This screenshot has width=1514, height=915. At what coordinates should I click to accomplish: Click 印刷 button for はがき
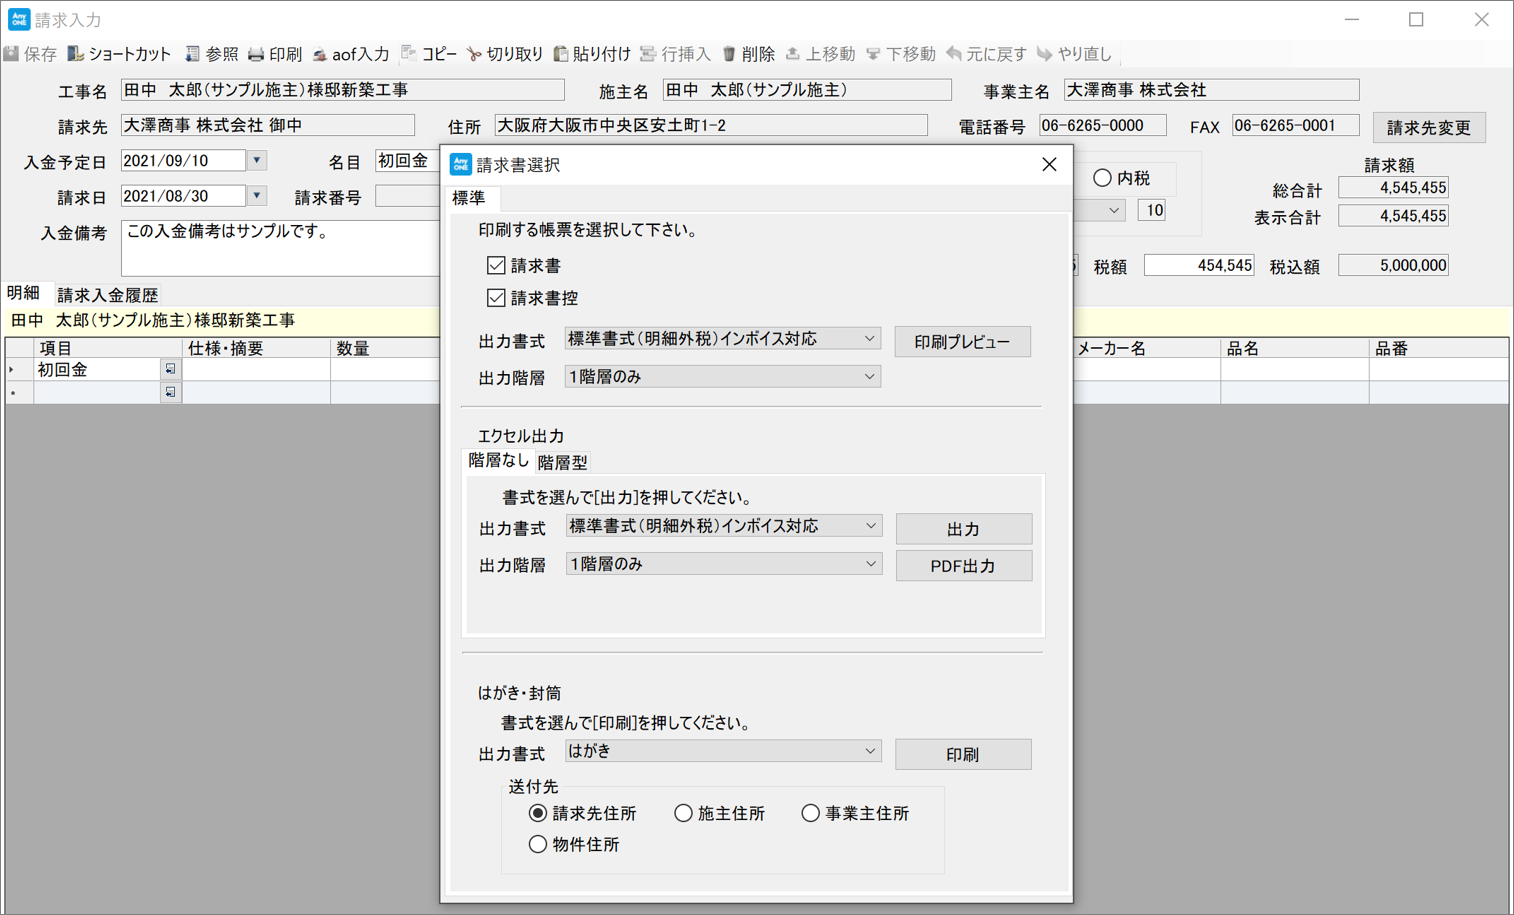pyautogui.click(x=962, y=755)
